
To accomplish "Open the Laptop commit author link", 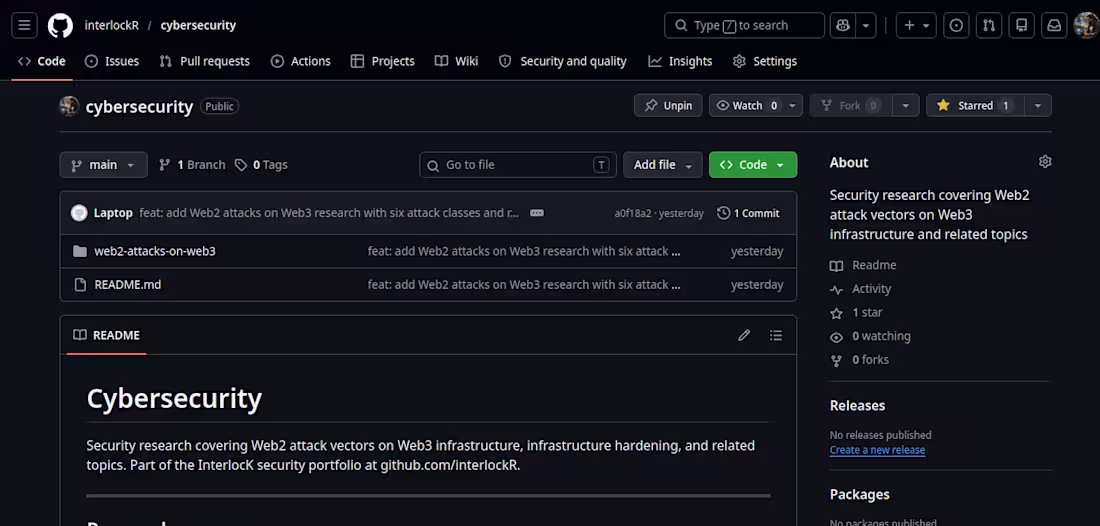I will (x=113, y=213).
